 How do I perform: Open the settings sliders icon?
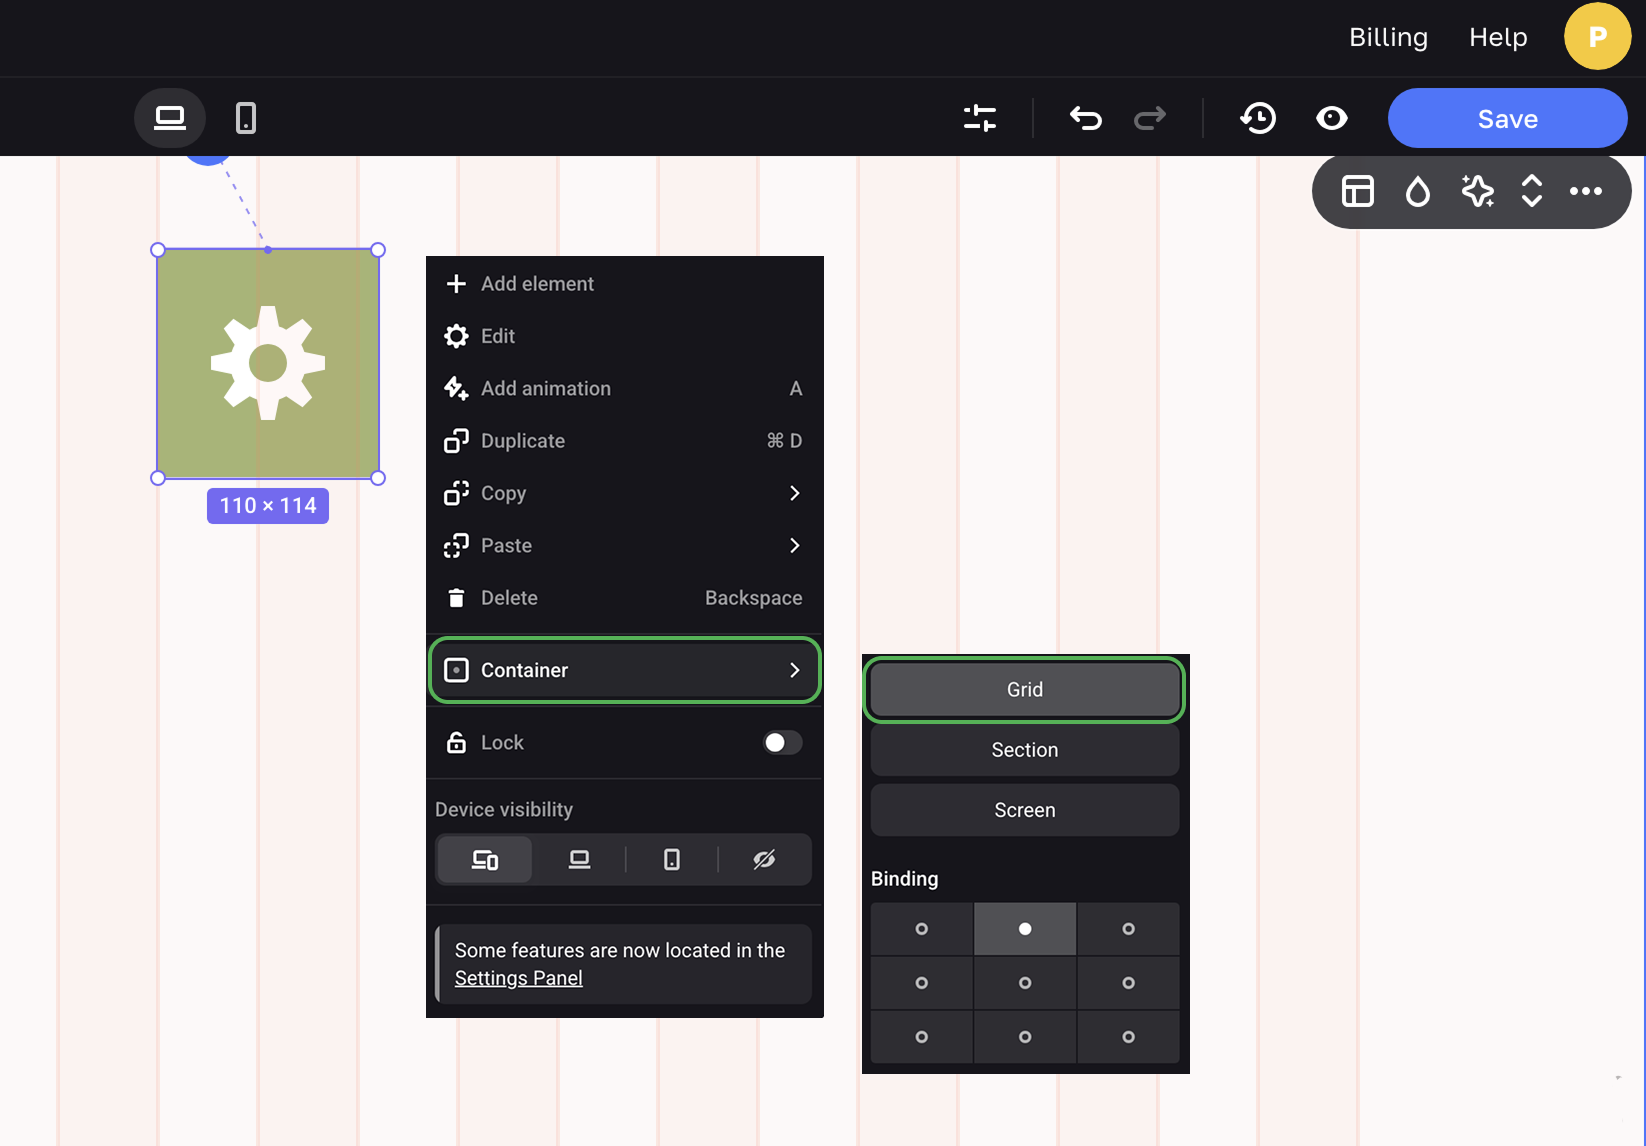979,118
